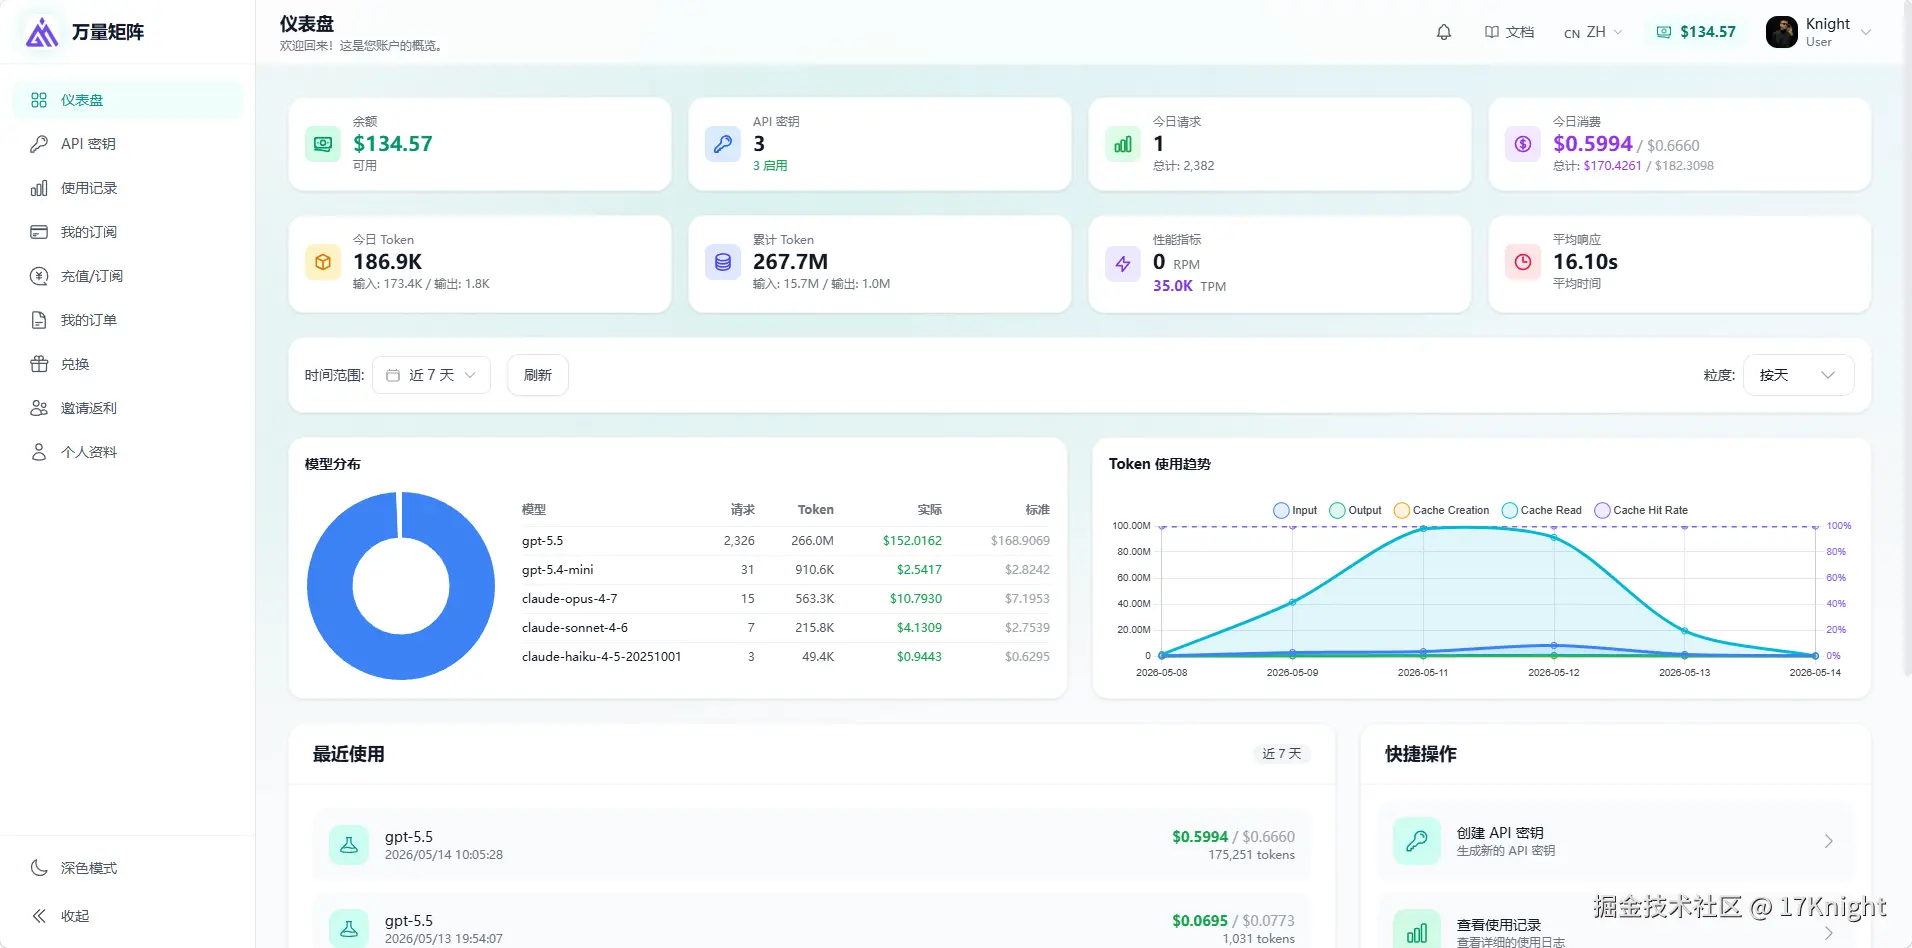Open API 密钥 in the sidebar

pyautogui.click(x=128, y=144)
